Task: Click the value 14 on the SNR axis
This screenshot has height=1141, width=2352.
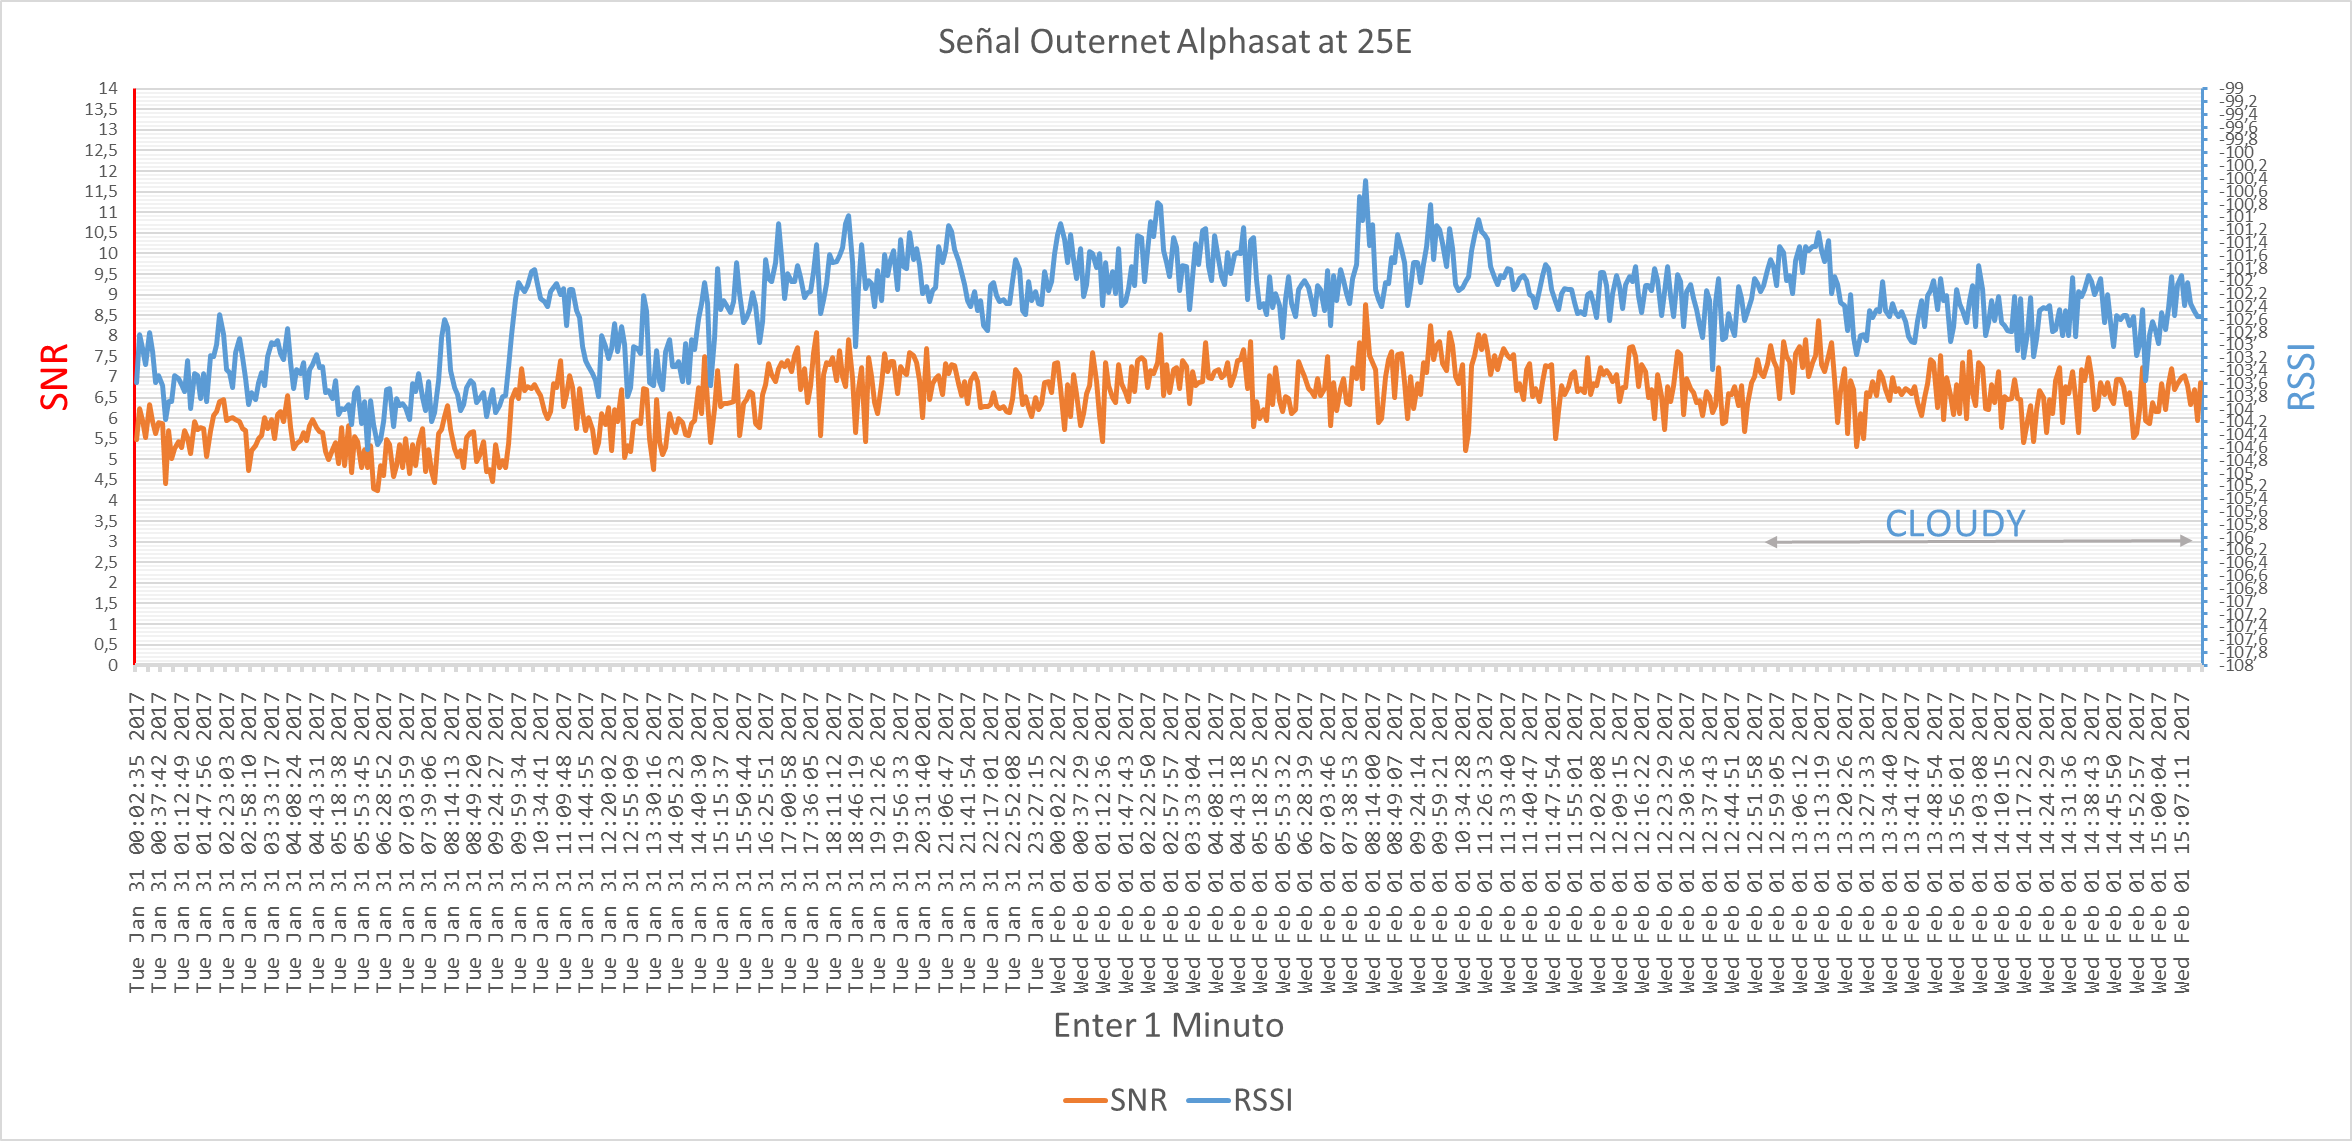Action: (x=108, y=88)
